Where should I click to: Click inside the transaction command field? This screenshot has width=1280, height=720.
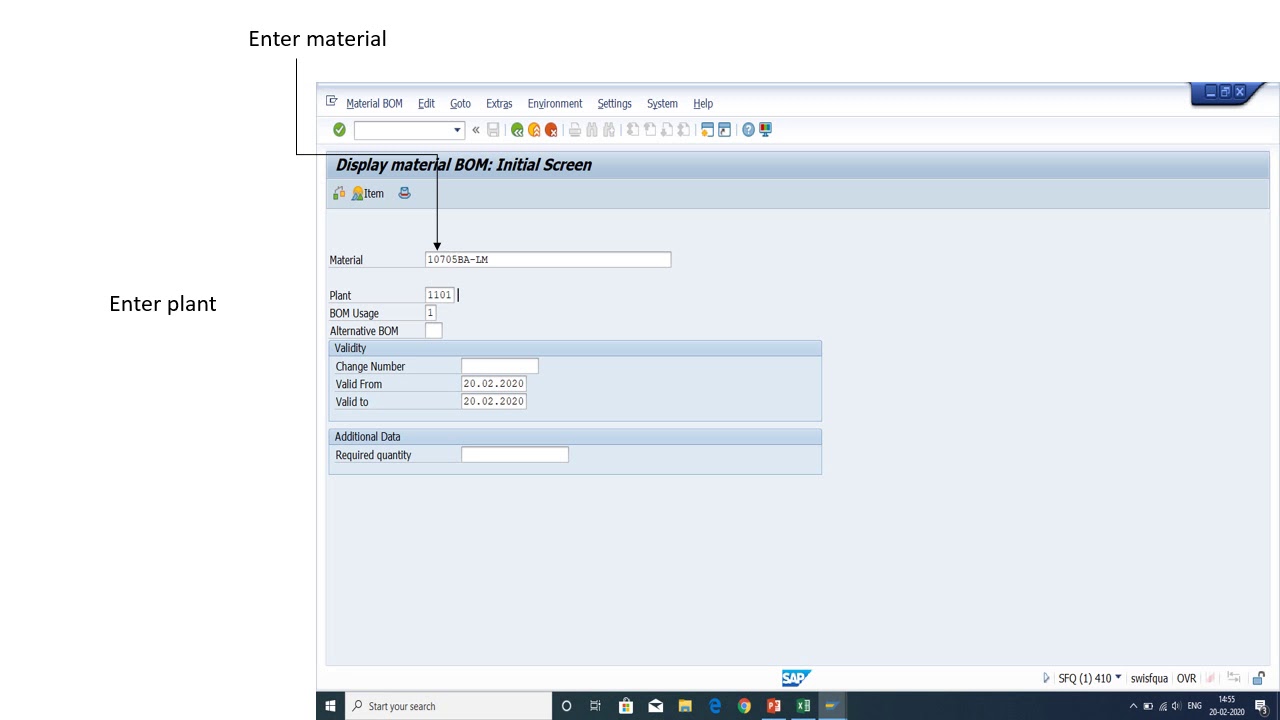(403, 130)
